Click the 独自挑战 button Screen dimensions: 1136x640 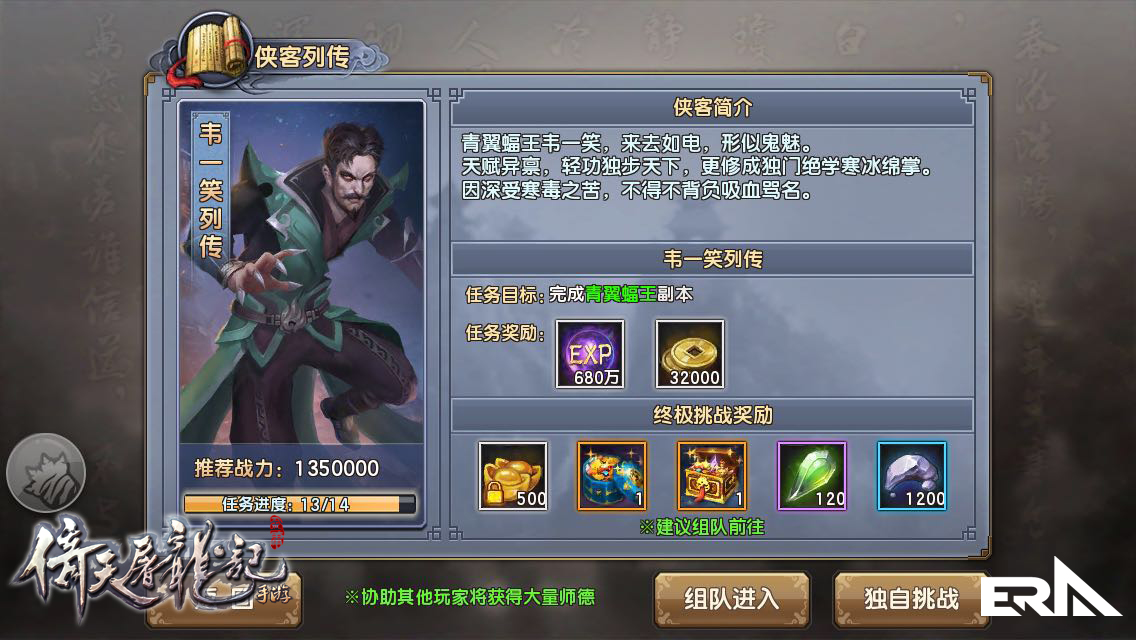click(911, 599)
